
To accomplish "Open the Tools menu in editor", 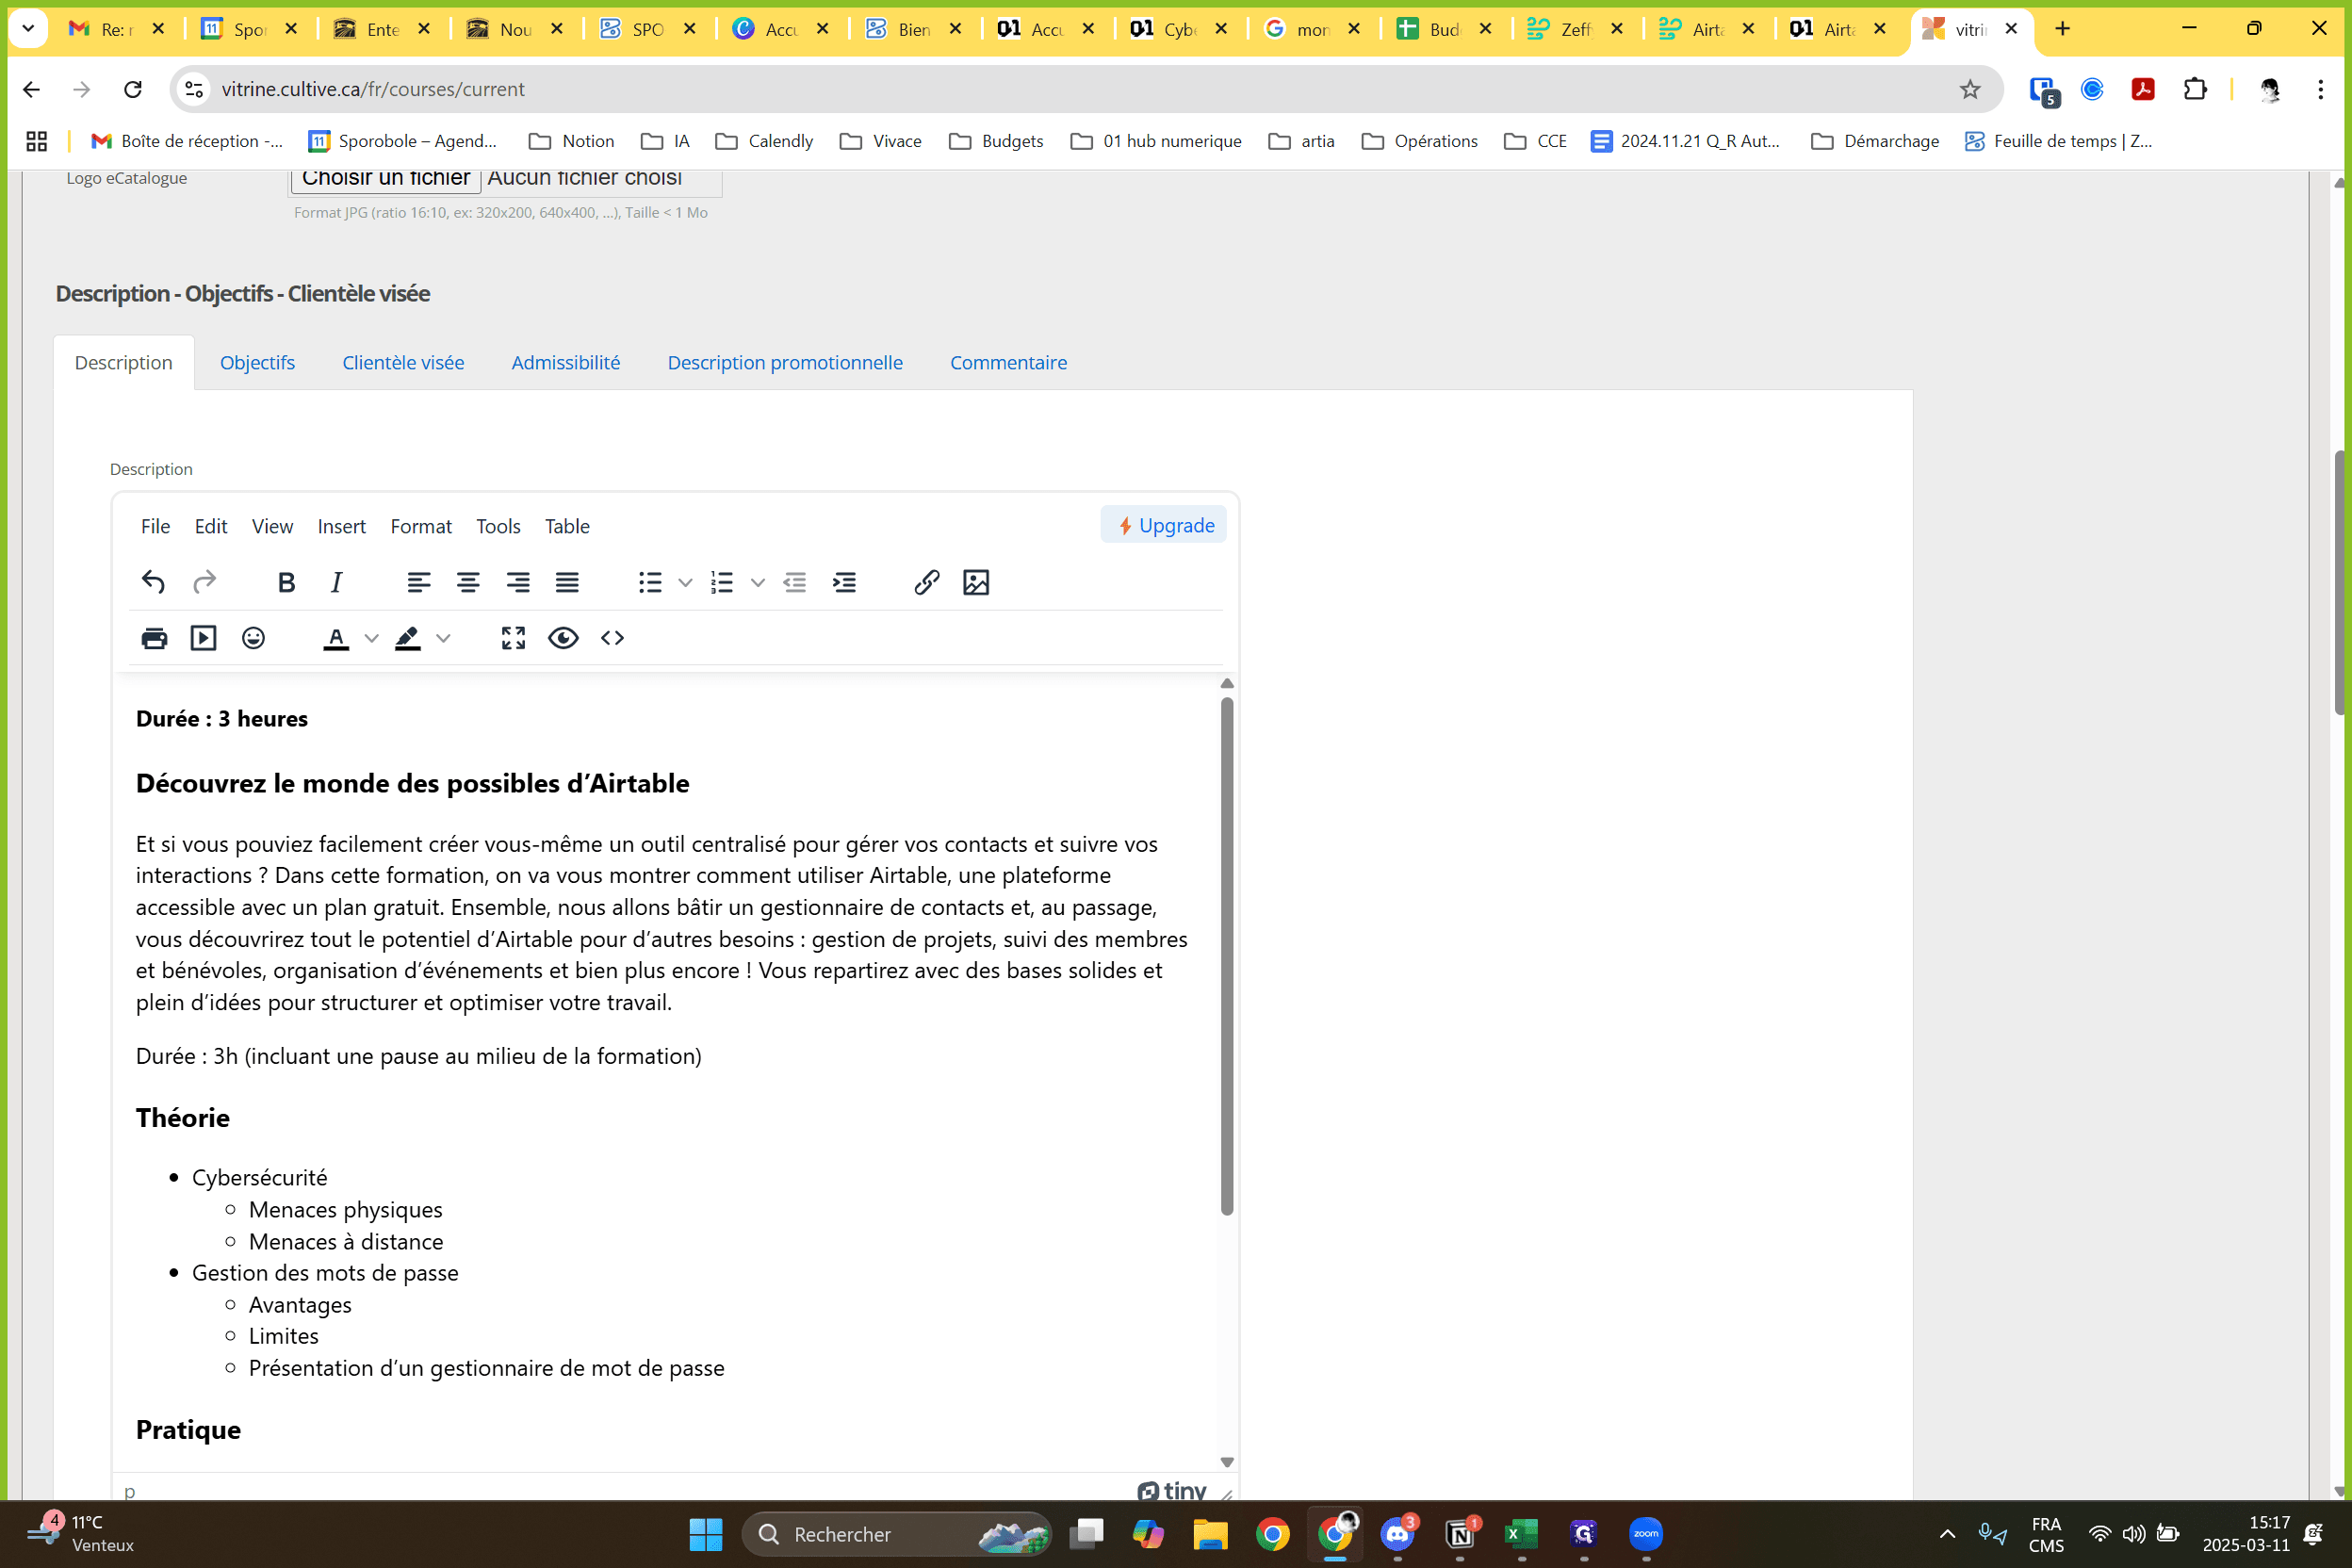I will tap(498, 526).
